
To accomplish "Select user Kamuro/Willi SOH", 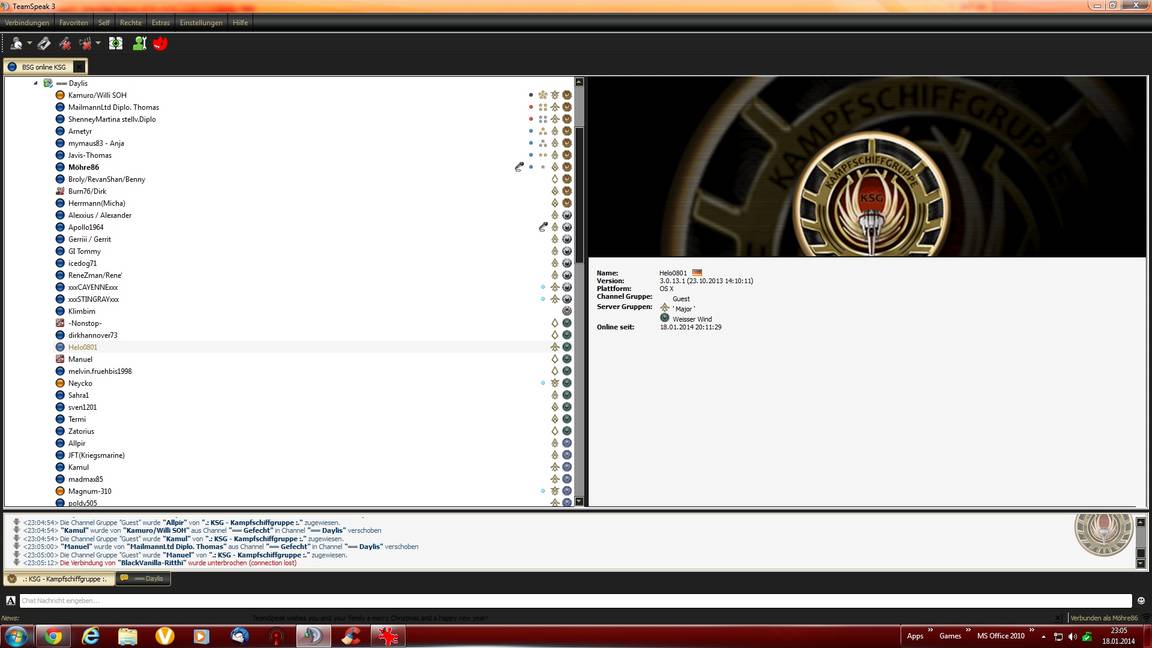I will (97, 96).
